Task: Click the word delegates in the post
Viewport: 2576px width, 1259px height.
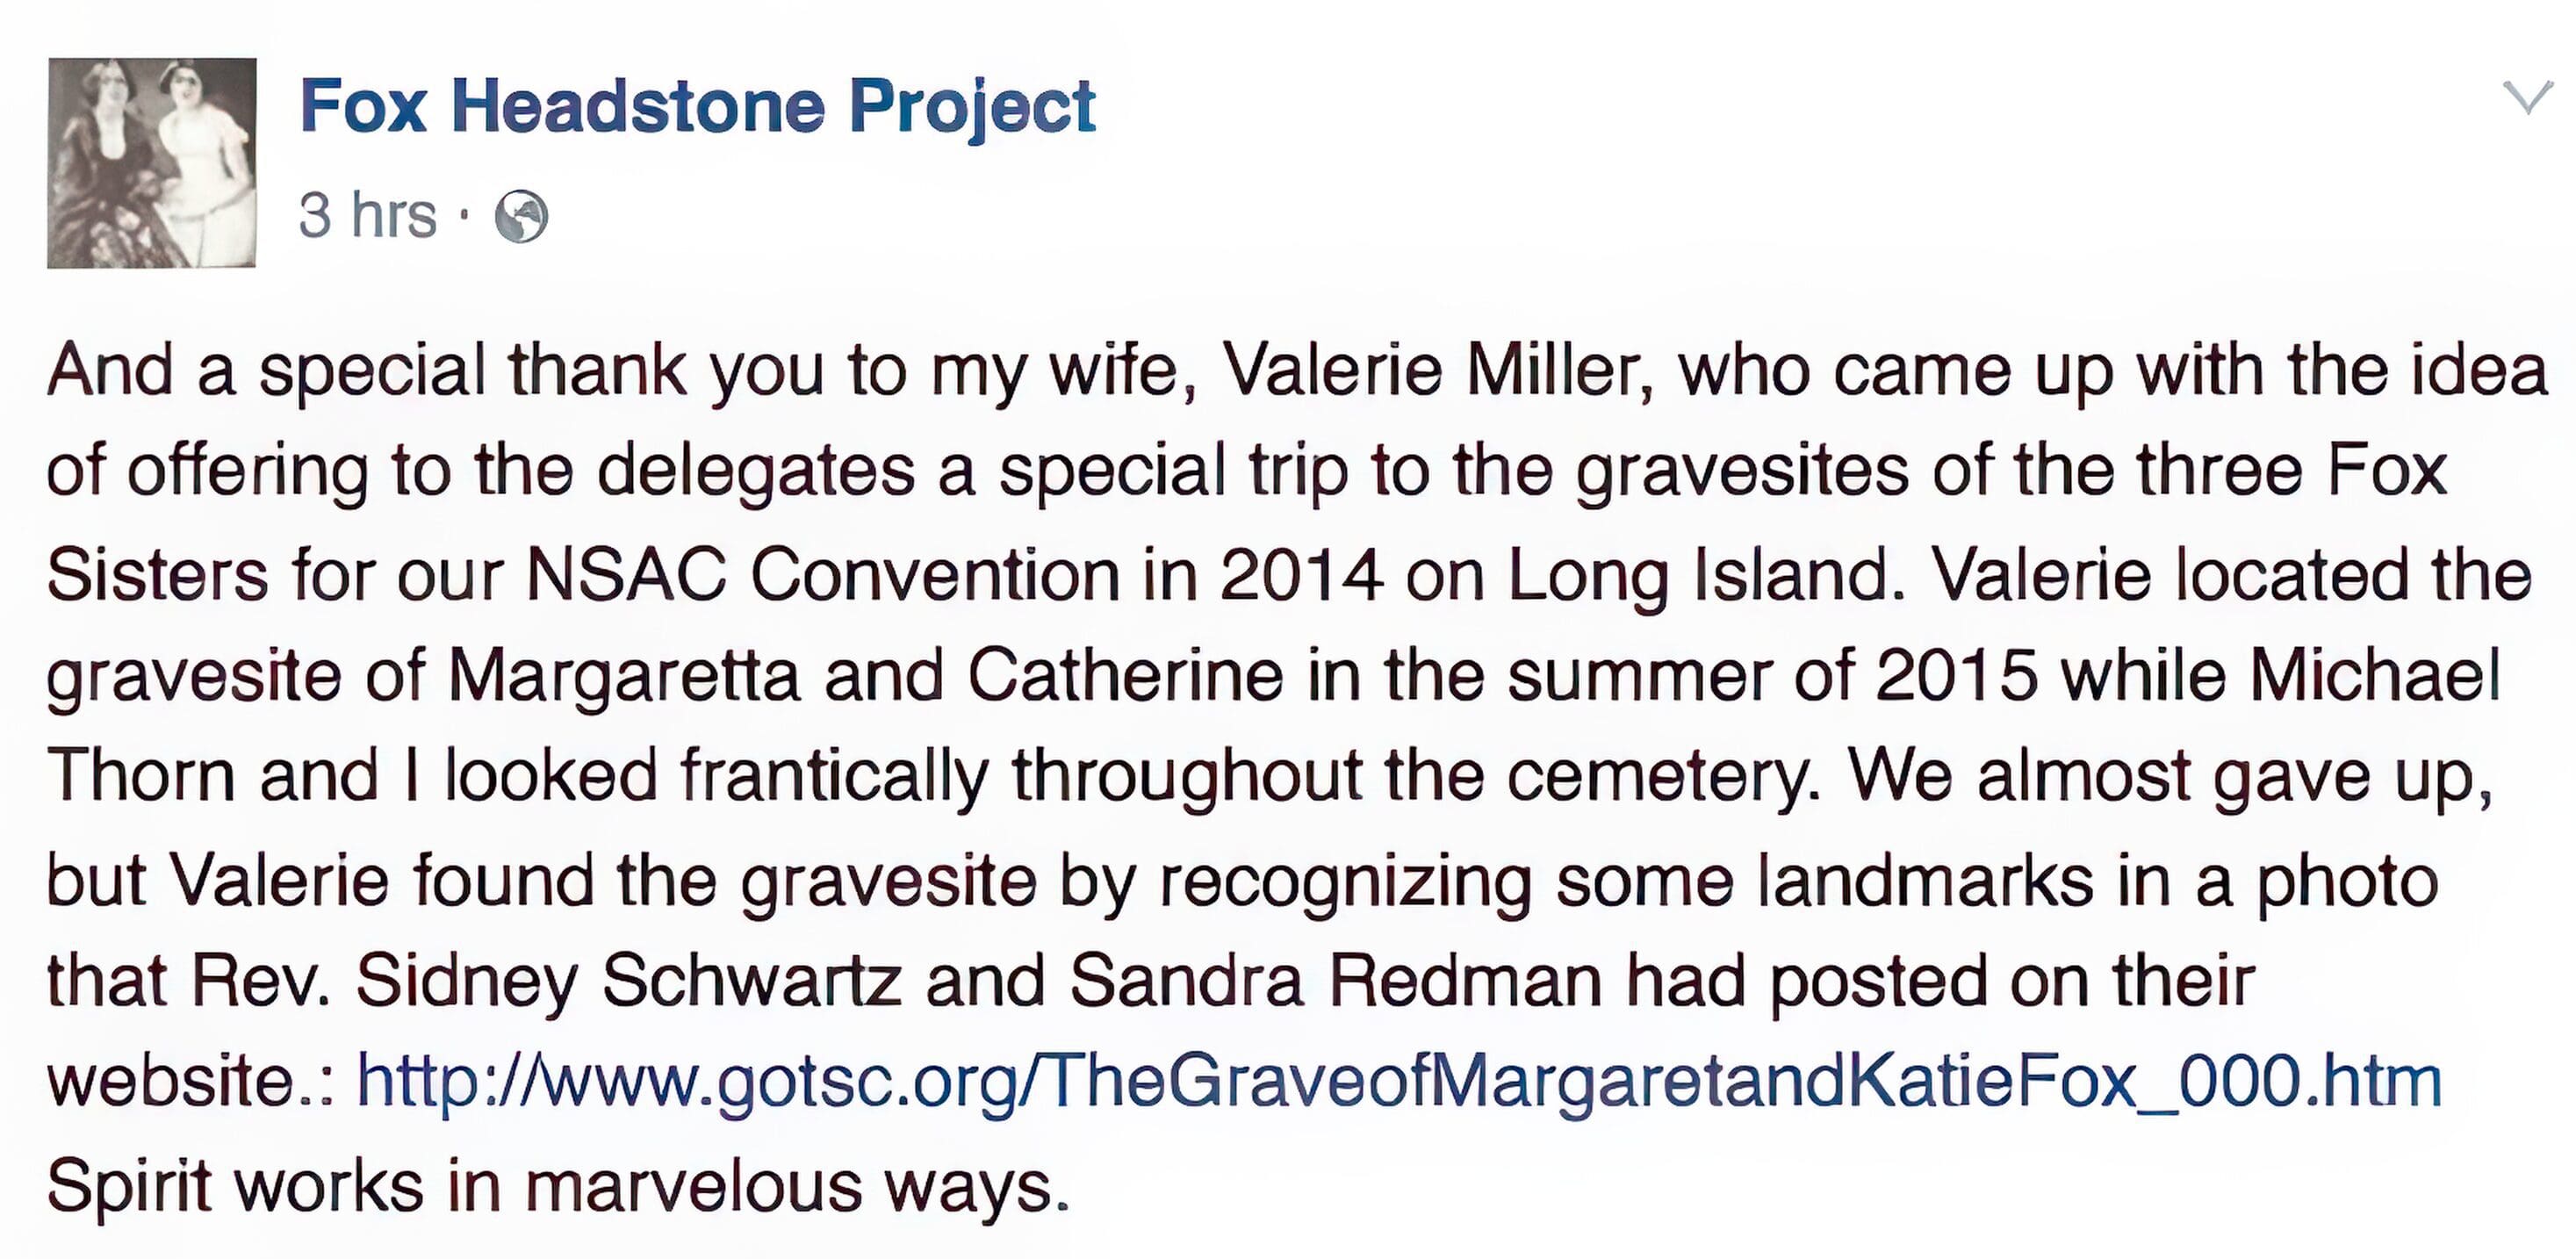Action: coord(756,472)
